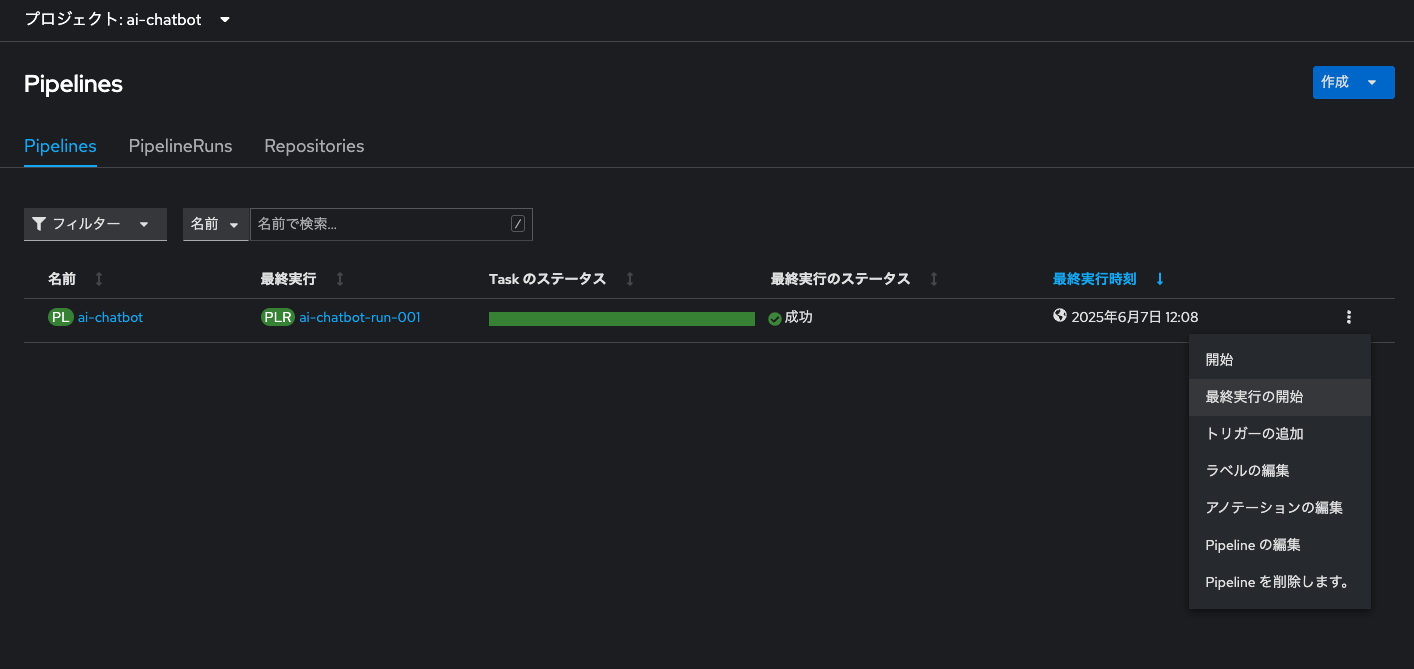Open the フィルター filter dropdown
1414x669 pixels.
[x=95, y=224]
